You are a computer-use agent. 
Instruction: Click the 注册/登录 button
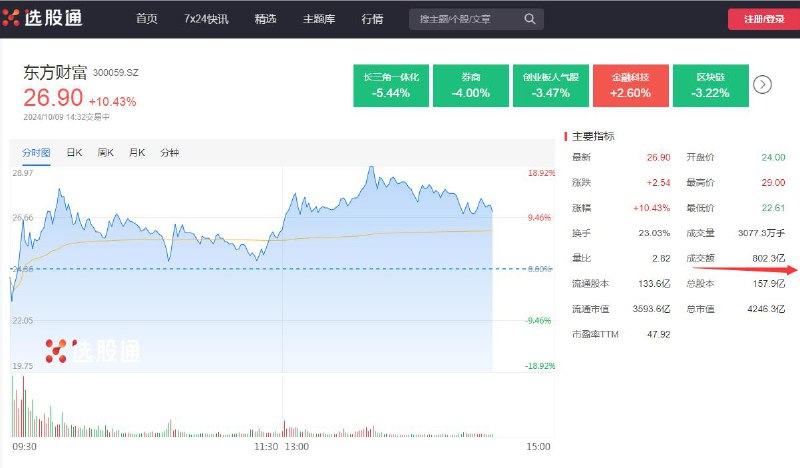(764, 19)
